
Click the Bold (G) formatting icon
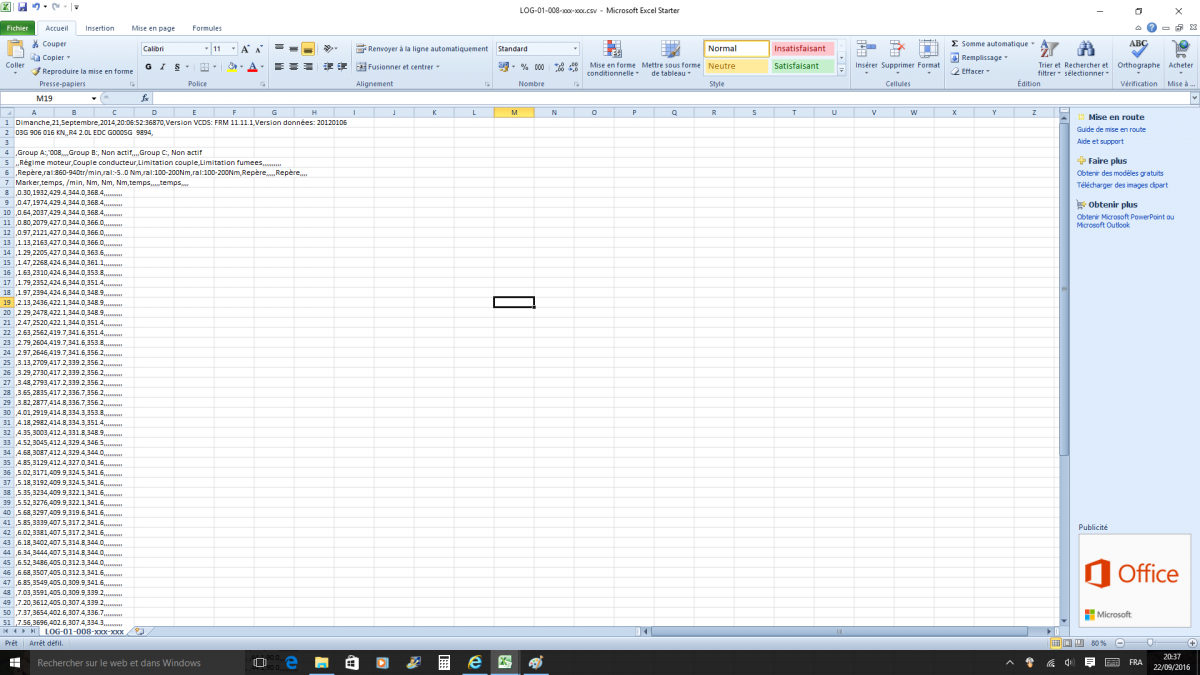[148, 67]
